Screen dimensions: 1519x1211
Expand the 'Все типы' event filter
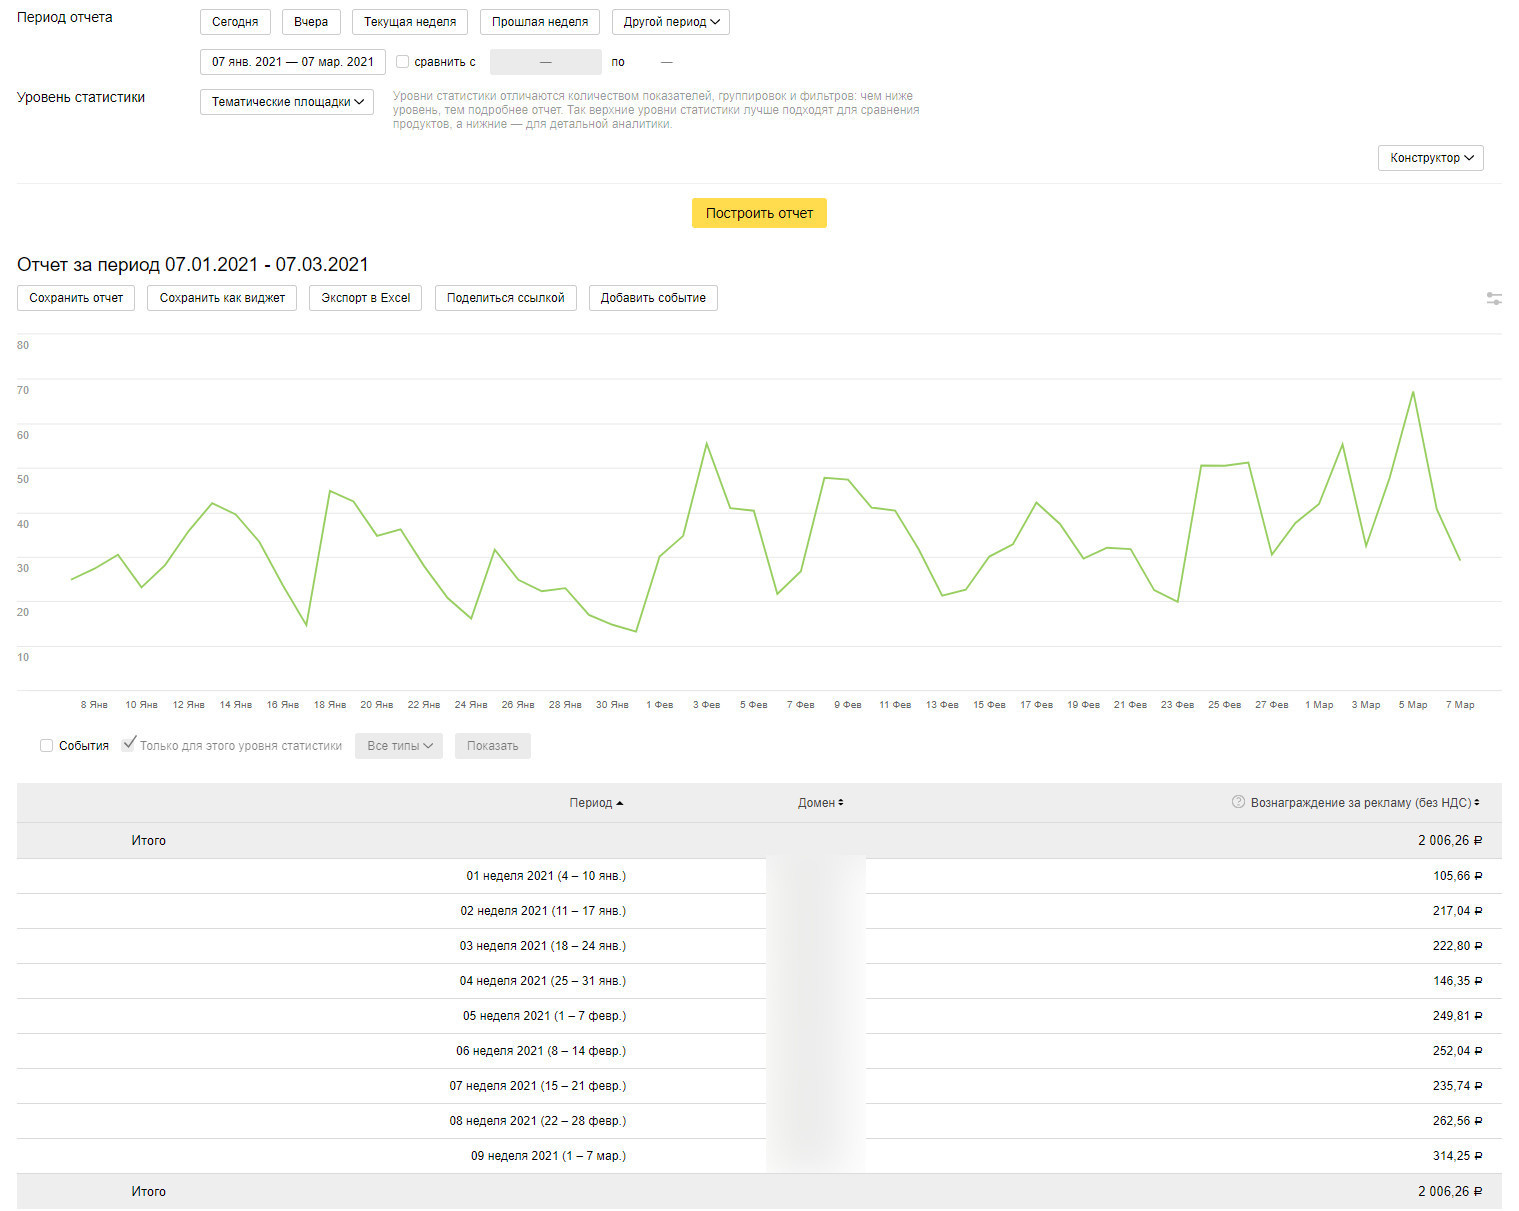pyautogui.click(x=399, y=746)
